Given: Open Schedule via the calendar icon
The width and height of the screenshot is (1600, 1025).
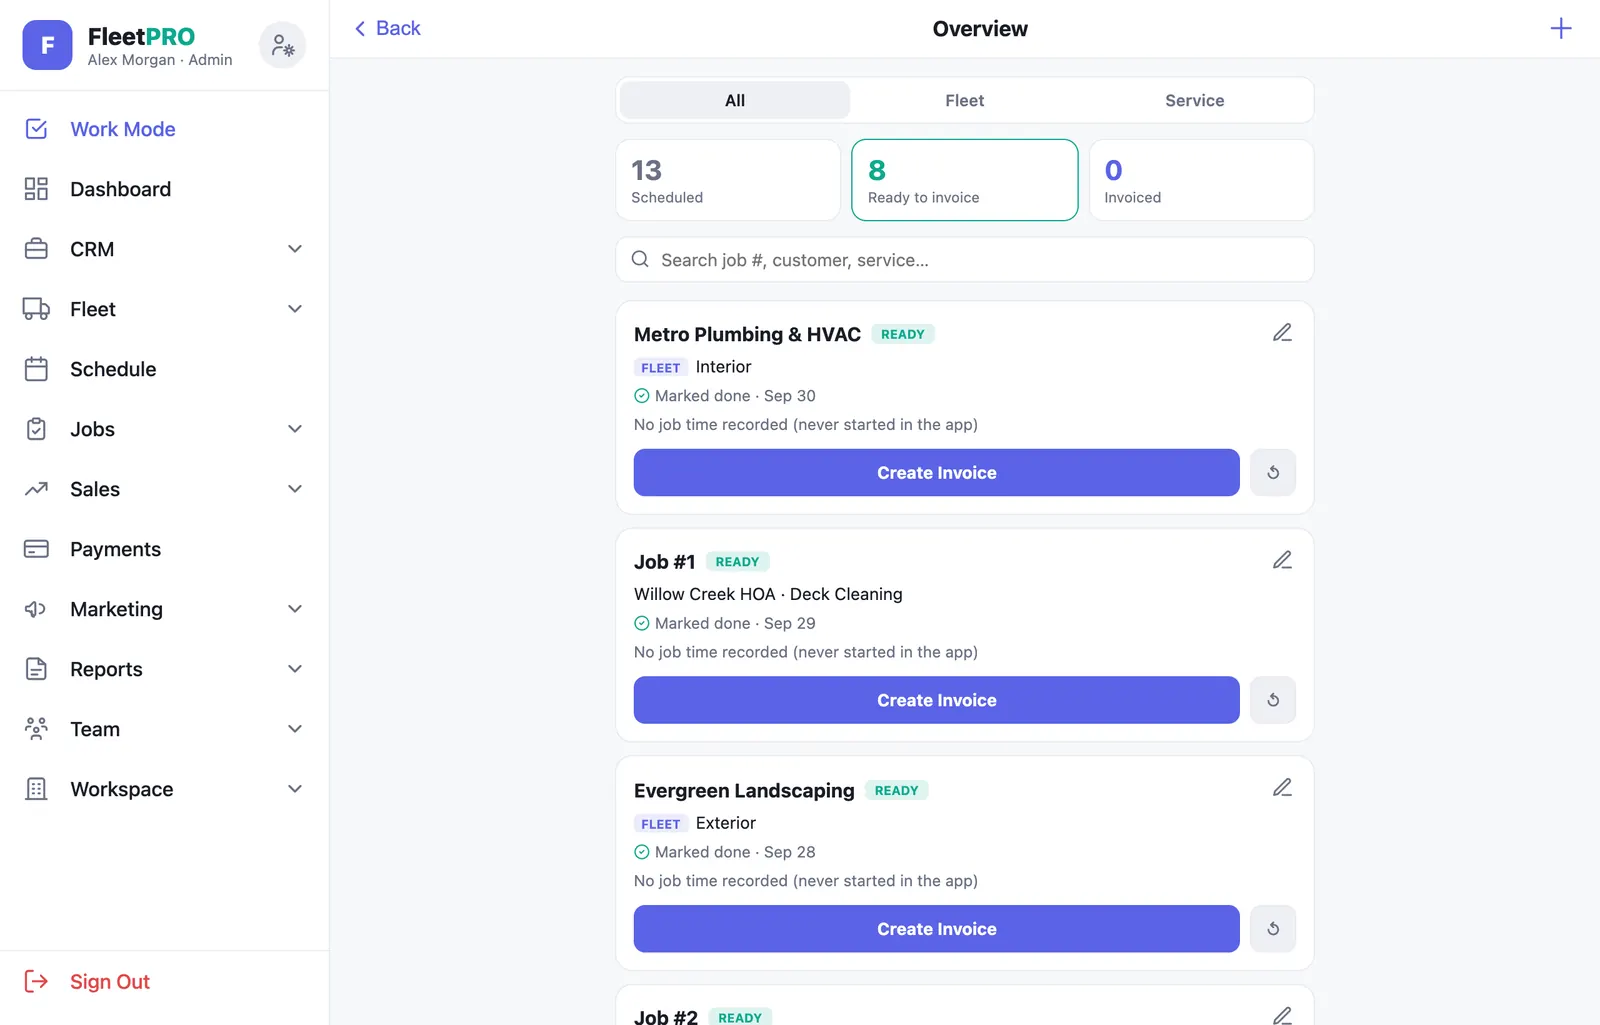Looking at the screenshot, I should (x=36, y=369).
